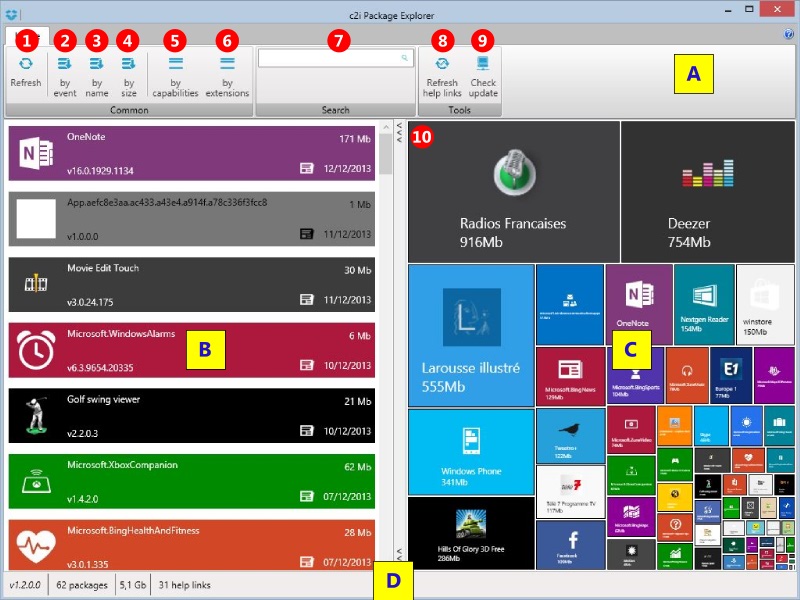The height and width of the screenshot is (600, 800).
Task: Open the Hills Of Glory 3D Free tile
Action: (471, 533)
